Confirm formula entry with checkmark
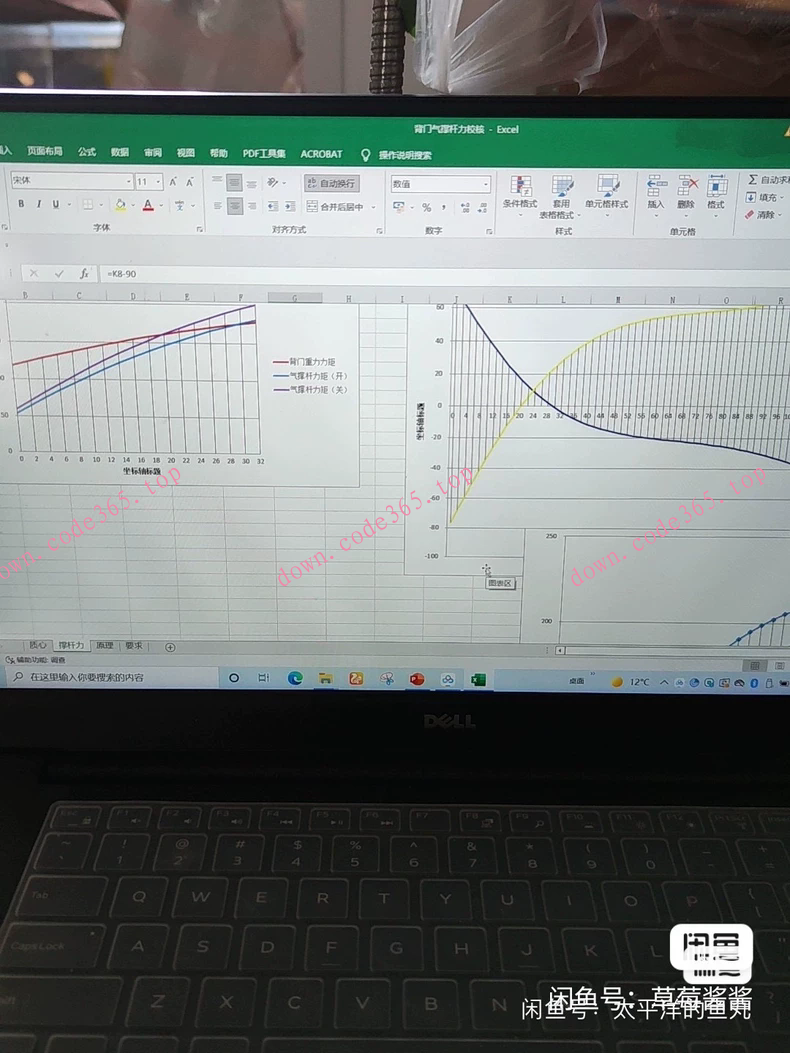 pos(59,273)
